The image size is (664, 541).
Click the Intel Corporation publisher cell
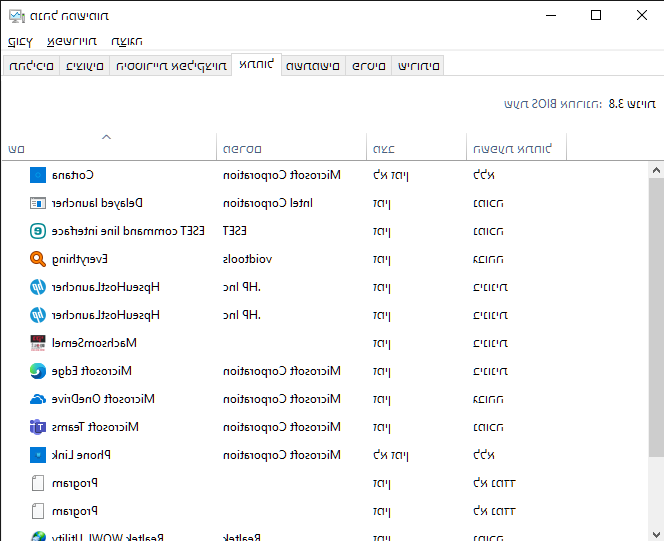tap(268, 203)
